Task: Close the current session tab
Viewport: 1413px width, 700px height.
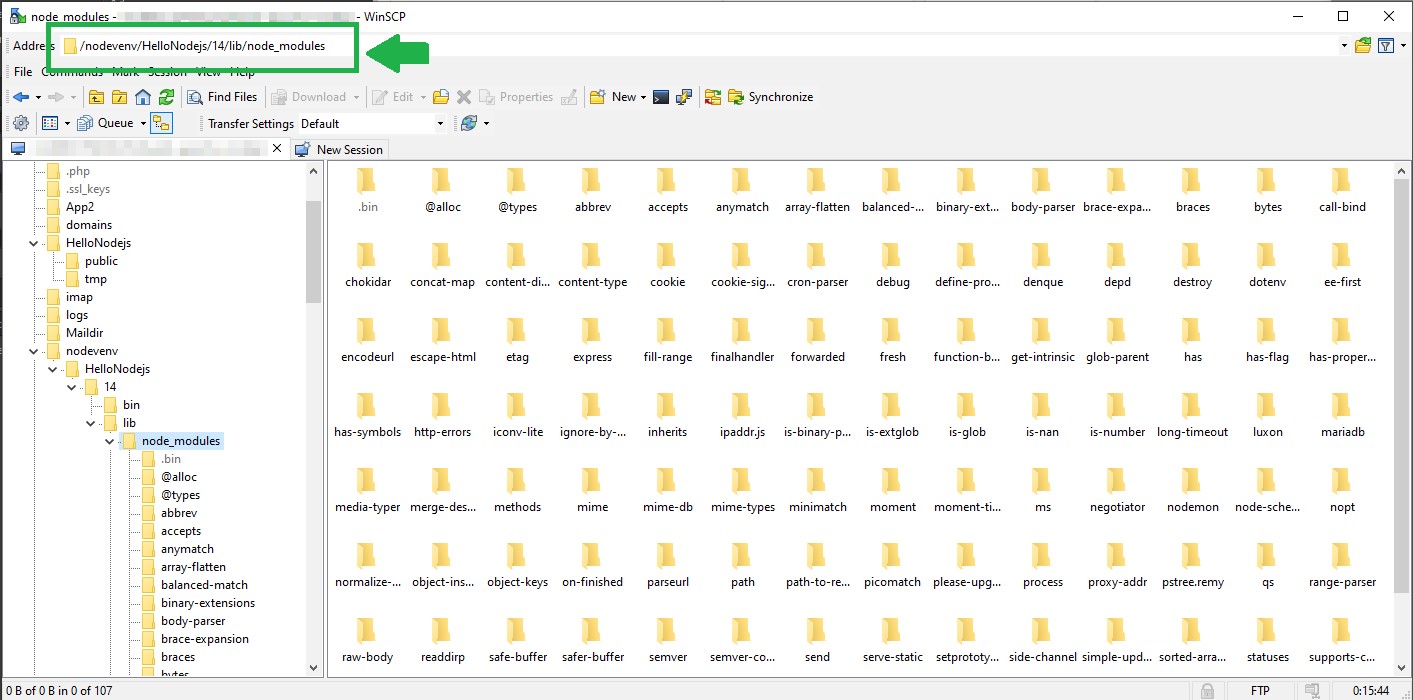Action: (277, 148)
